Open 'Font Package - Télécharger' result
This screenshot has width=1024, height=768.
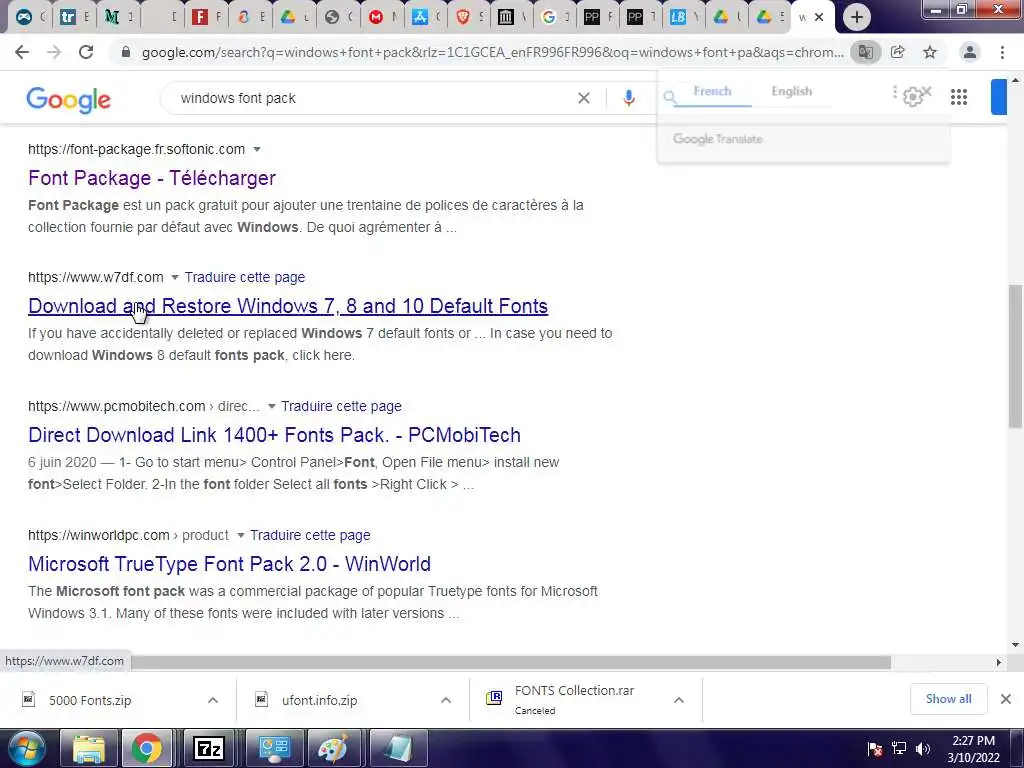(152, 178)
